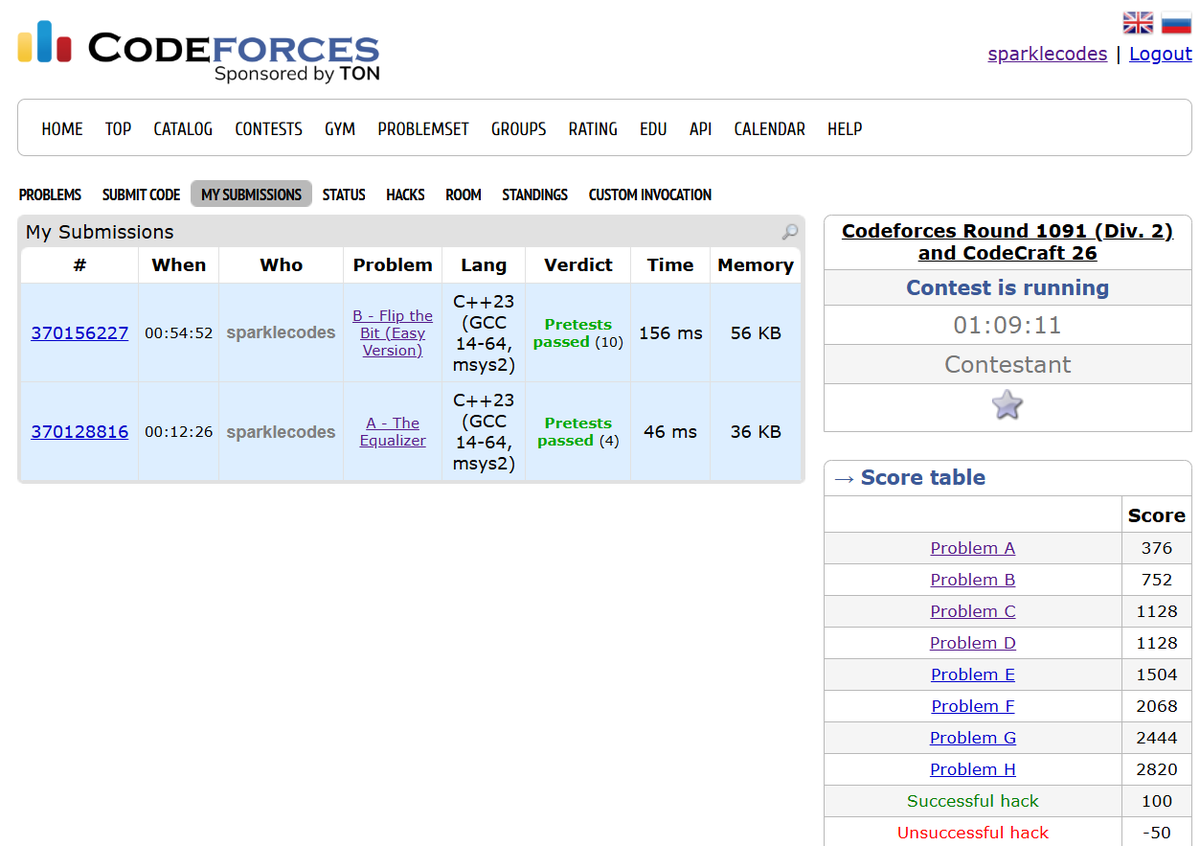
Task: Click the Logout link
Action: pyautogui.click(x=1160, y=54)
